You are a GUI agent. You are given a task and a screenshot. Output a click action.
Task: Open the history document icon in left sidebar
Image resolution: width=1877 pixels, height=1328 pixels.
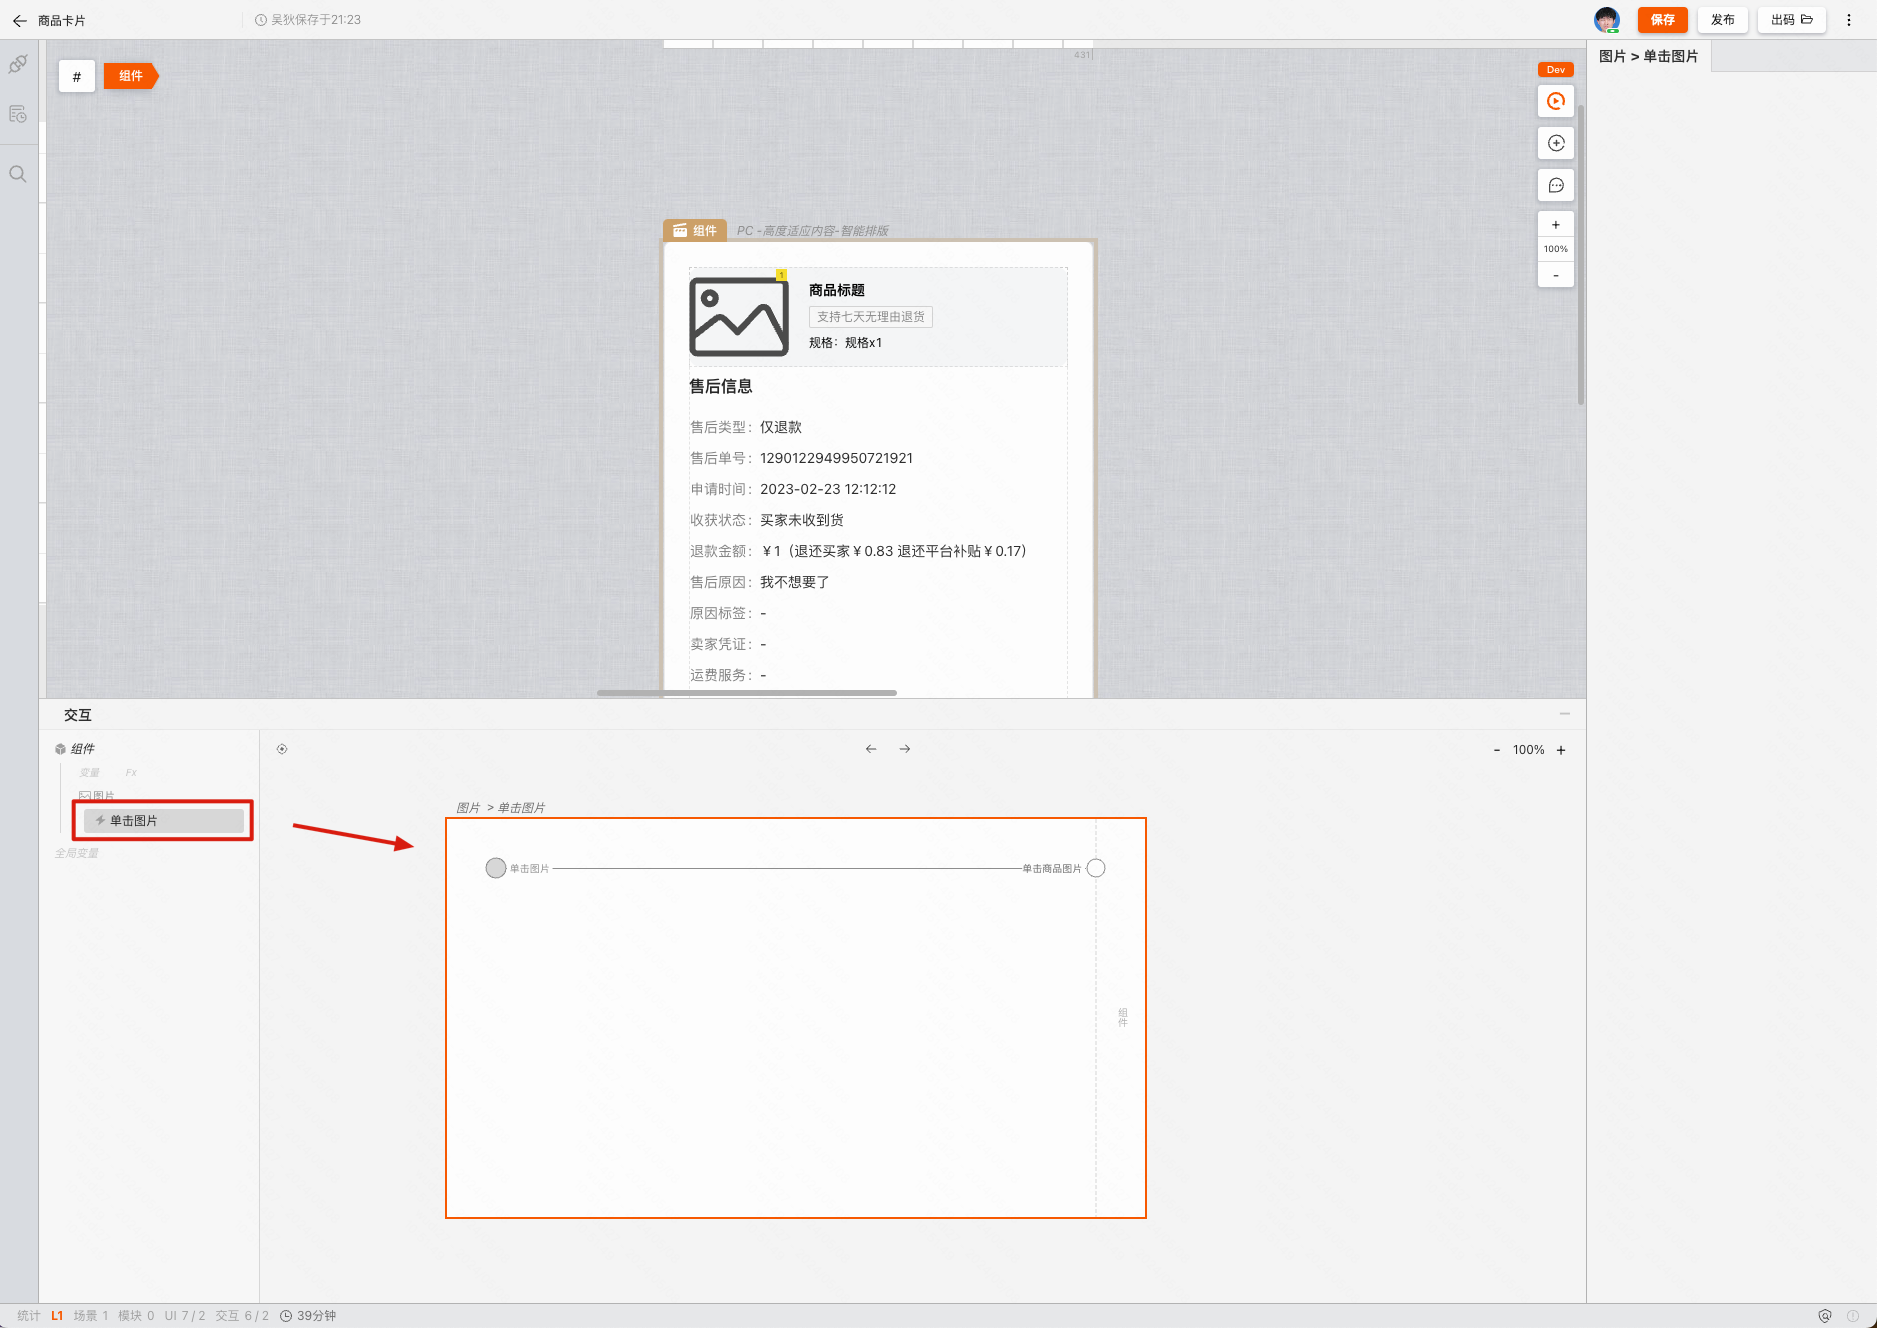[18, 114]
